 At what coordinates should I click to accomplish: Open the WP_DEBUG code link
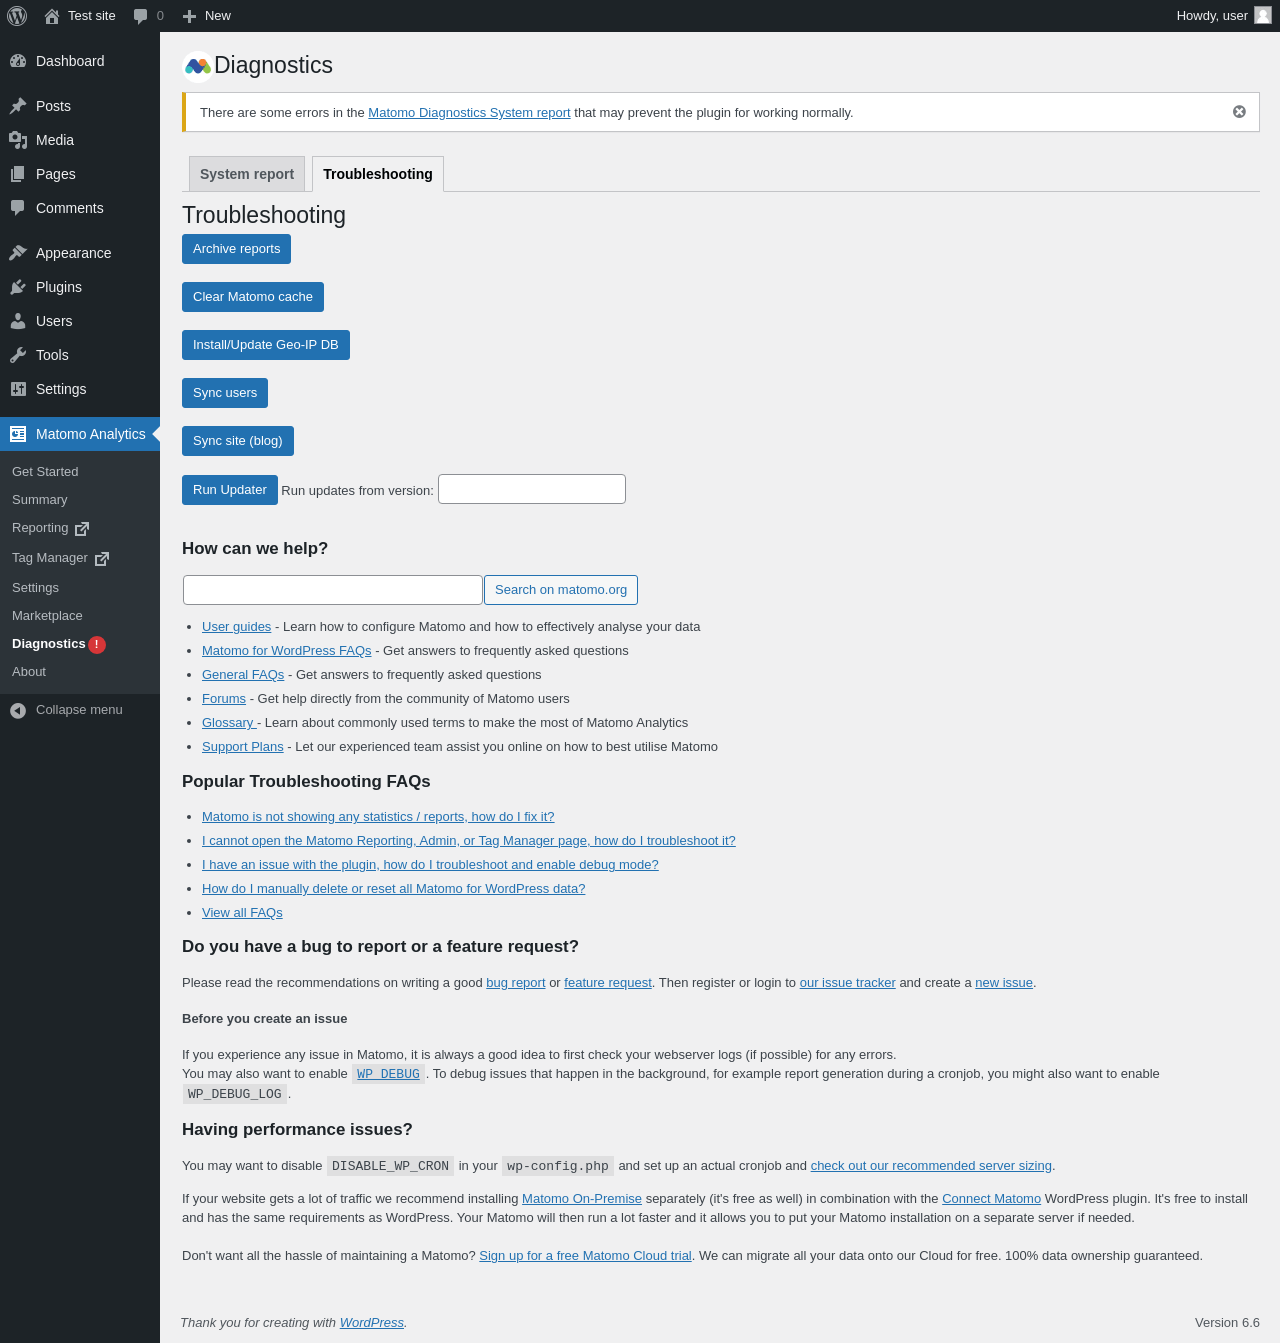[388, 1074]
